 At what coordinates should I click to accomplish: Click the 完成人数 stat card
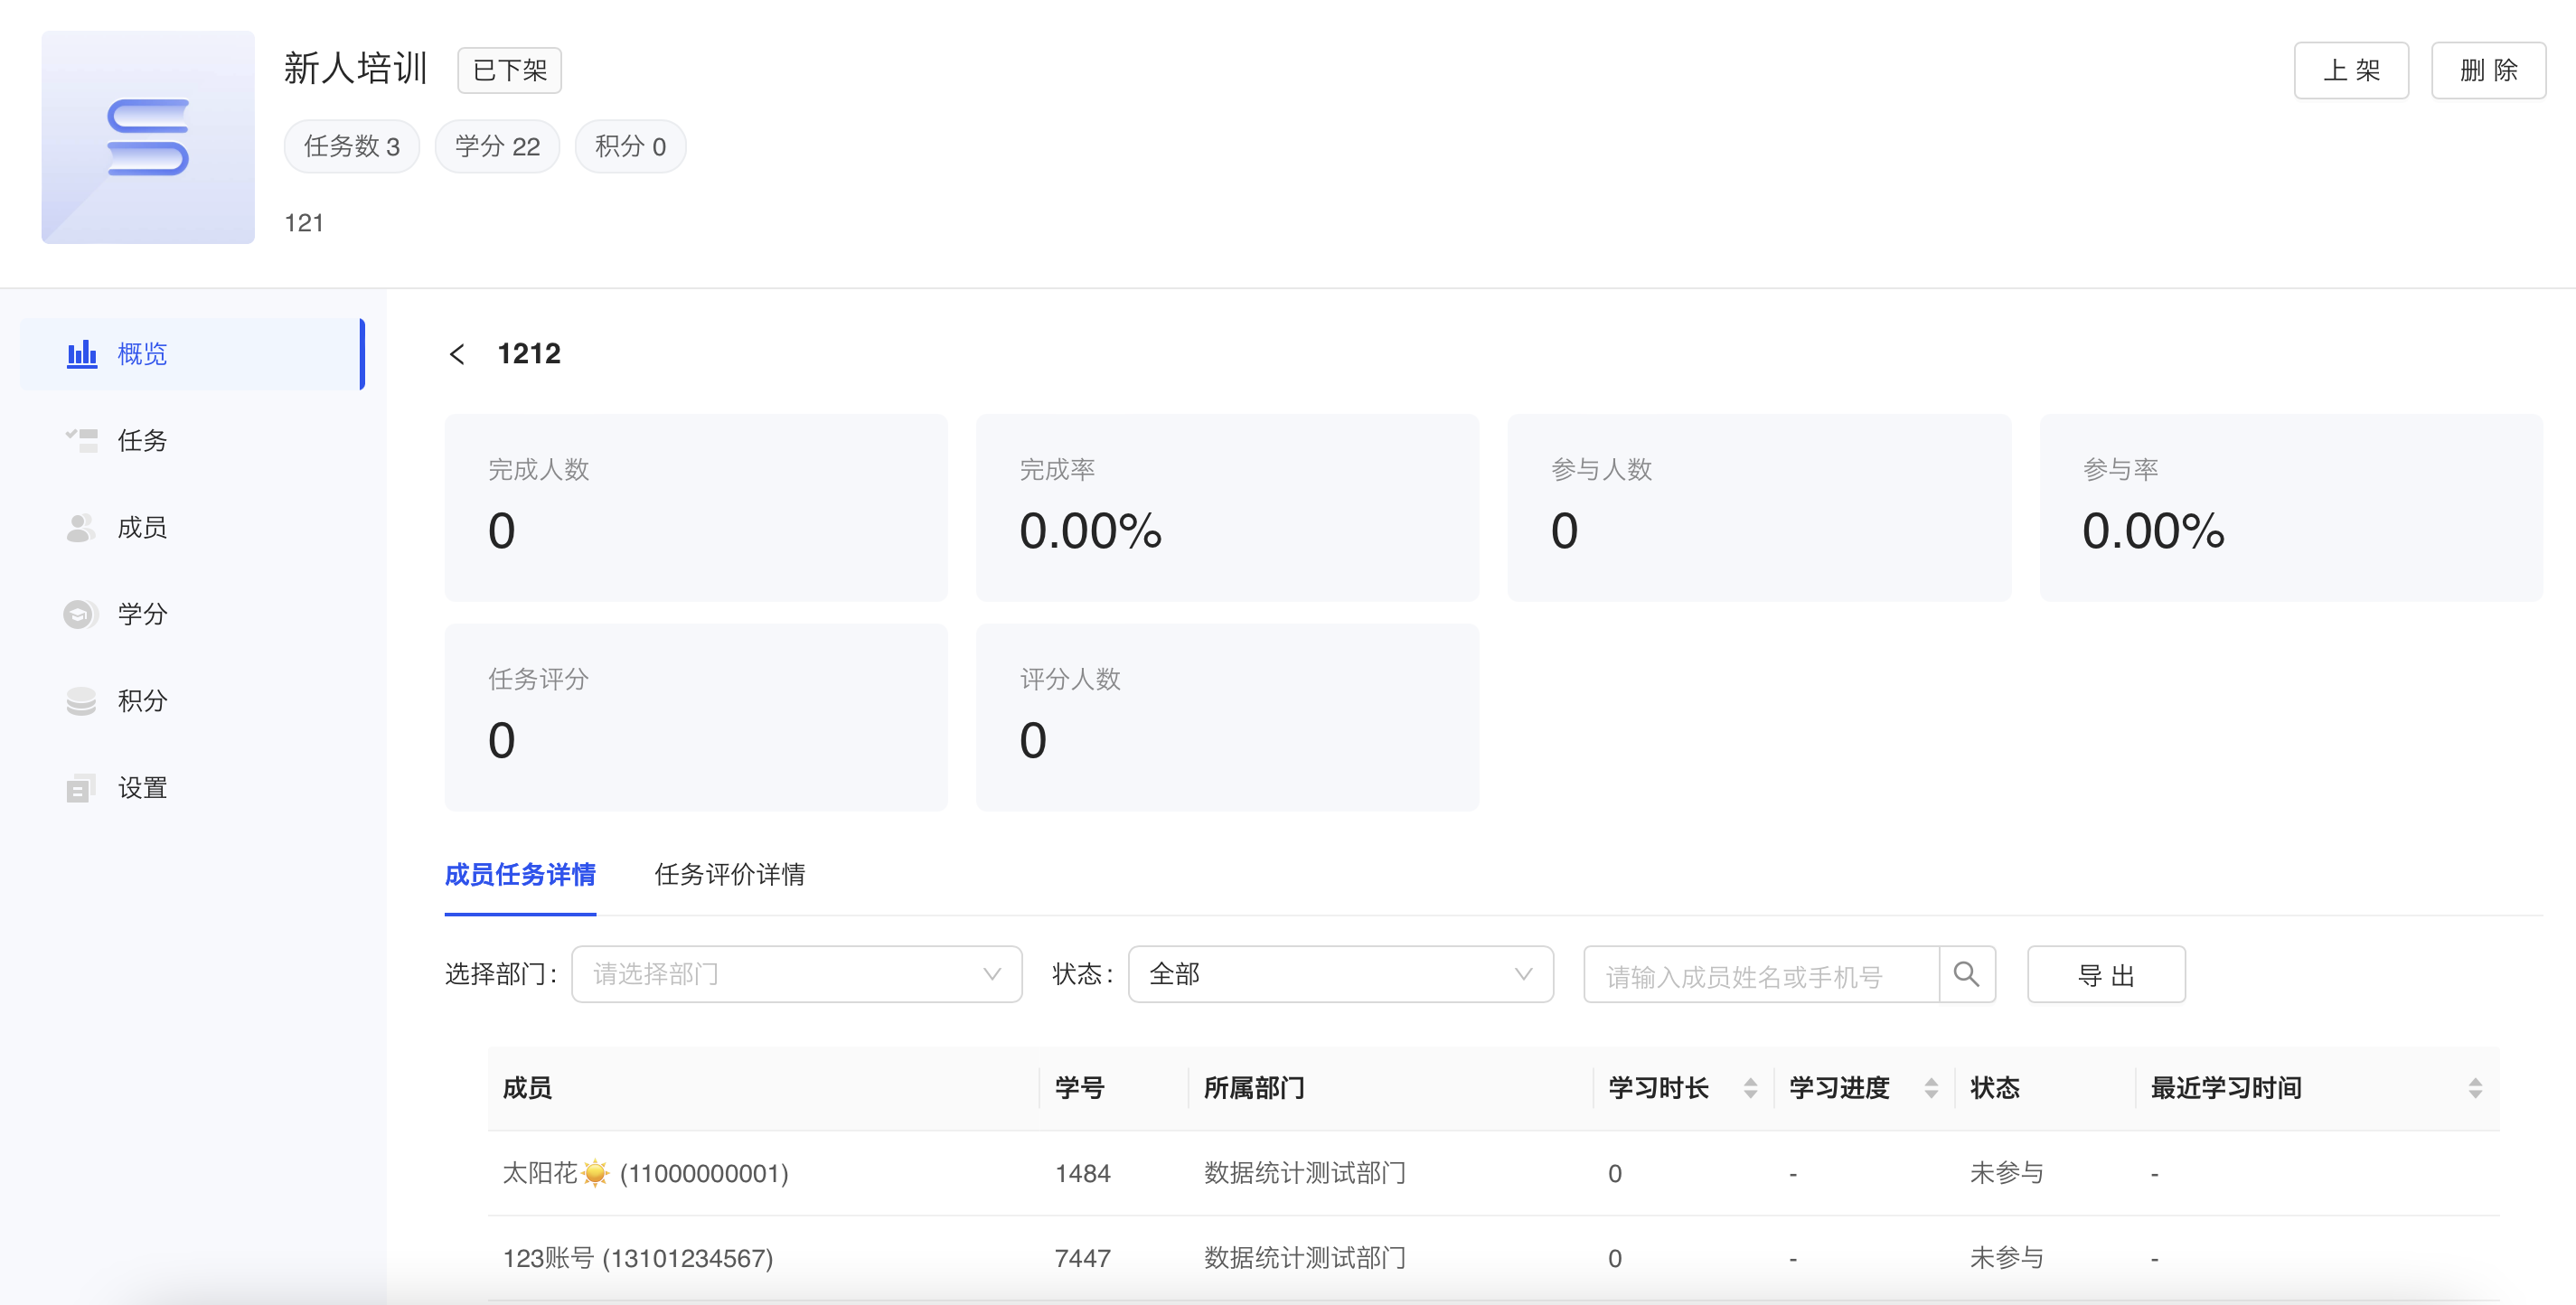pyautogui.click(x=696, y=508)
